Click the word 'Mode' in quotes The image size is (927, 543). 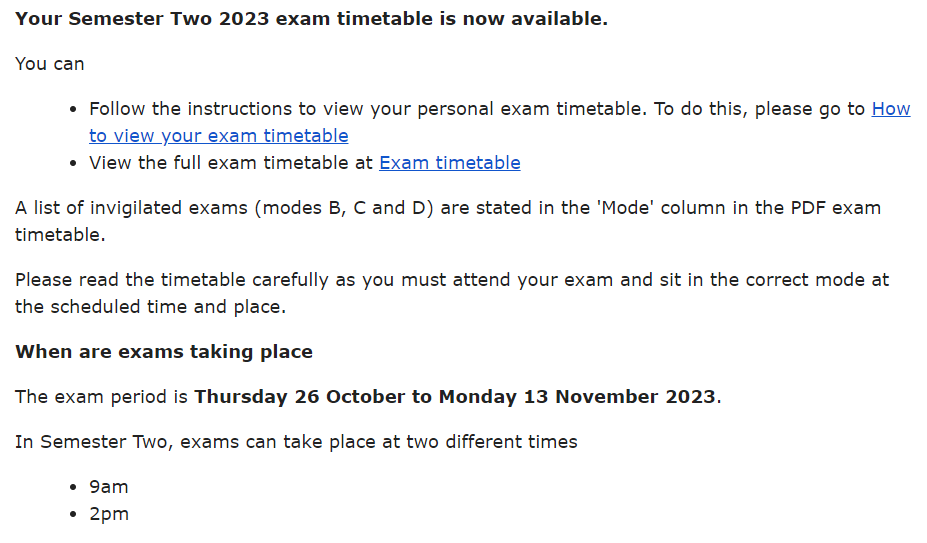click(627, 208)
